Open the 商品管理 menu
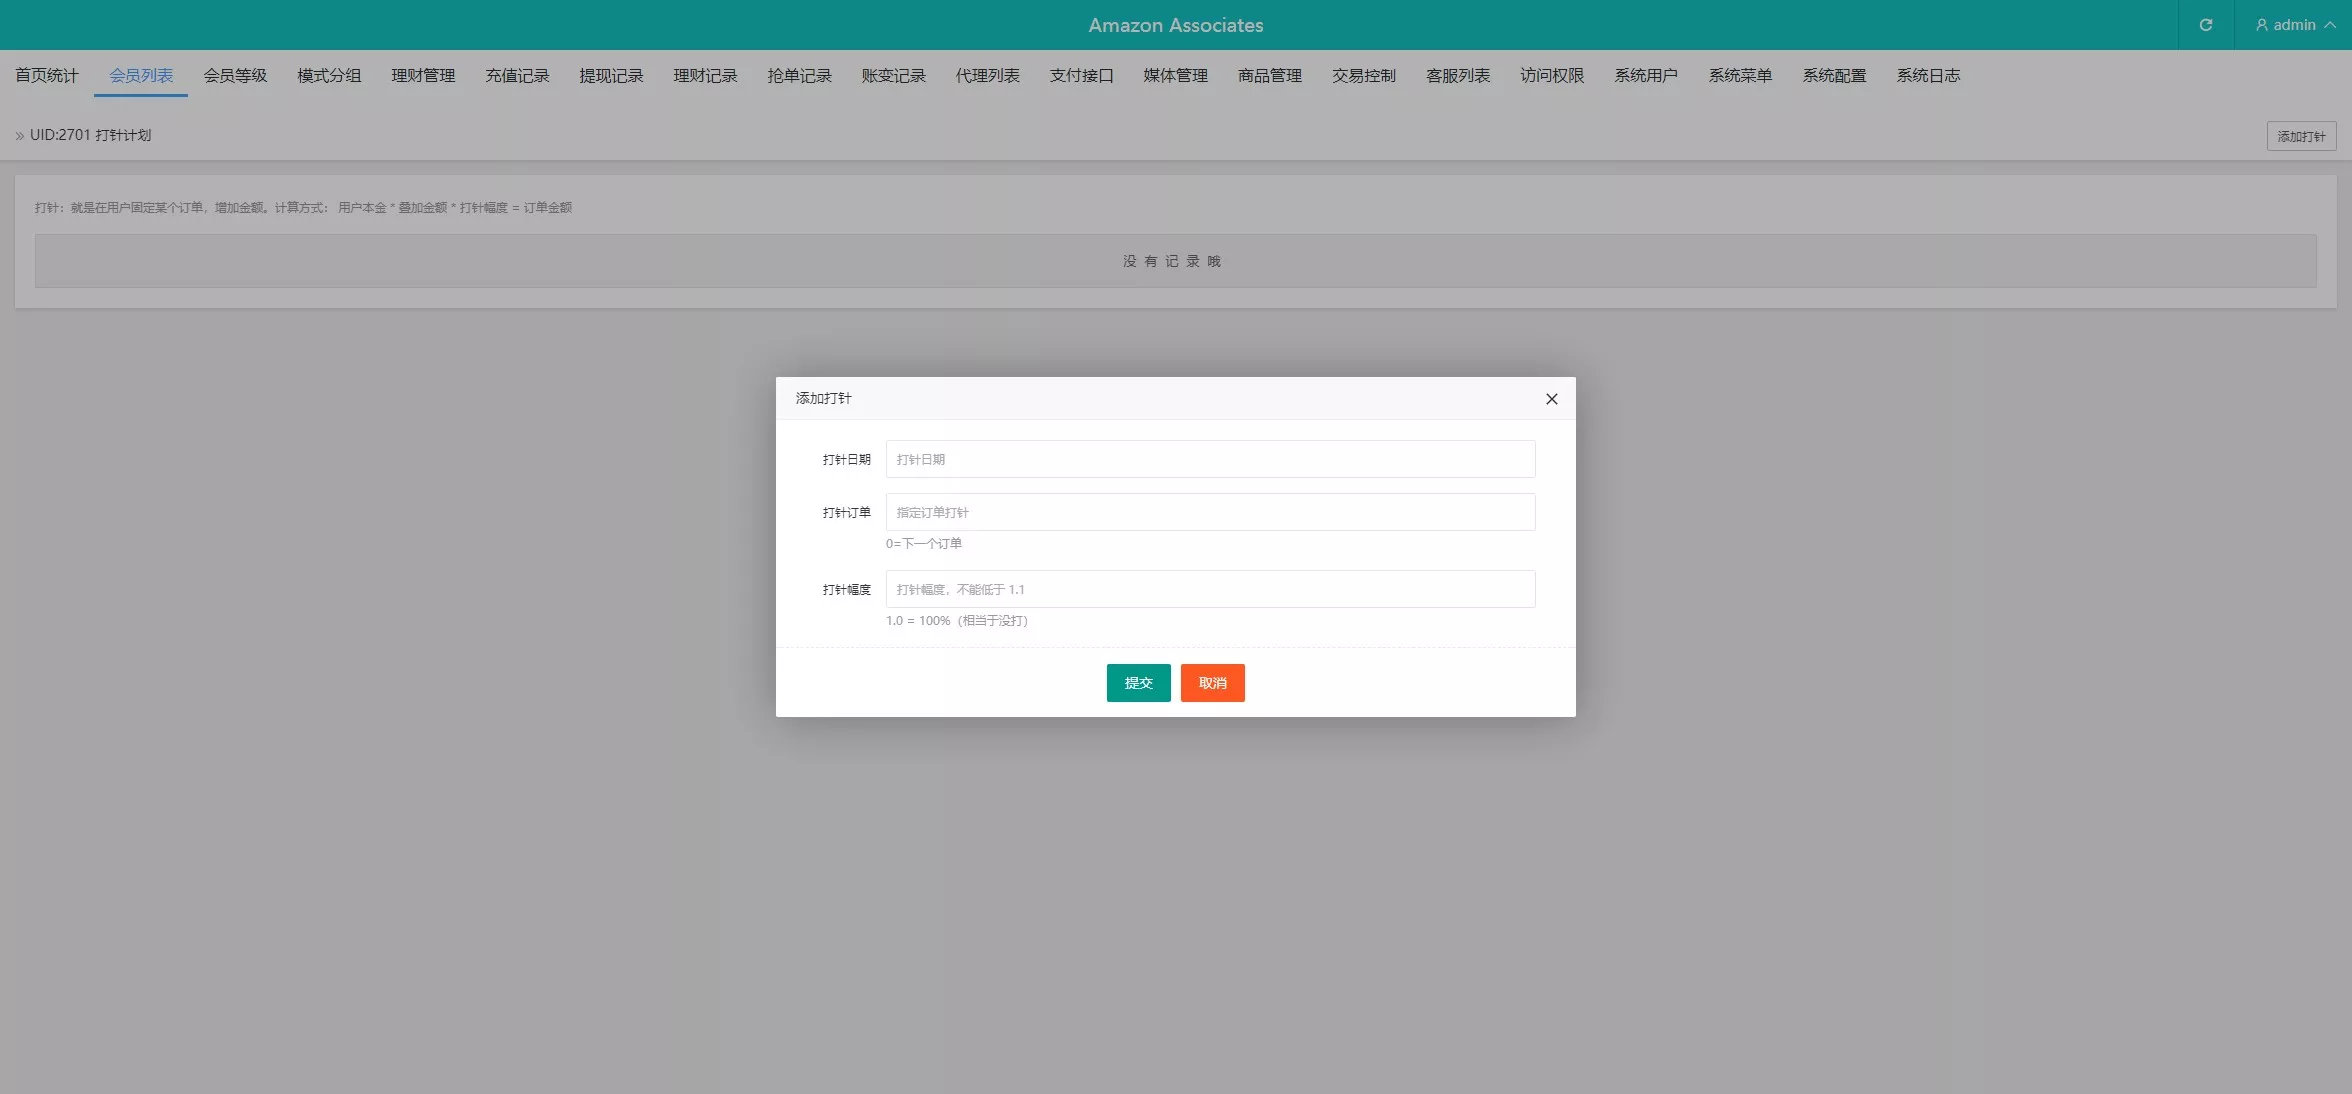The height and width of the screenshot is (1094, 2352). coord(1269,76)
